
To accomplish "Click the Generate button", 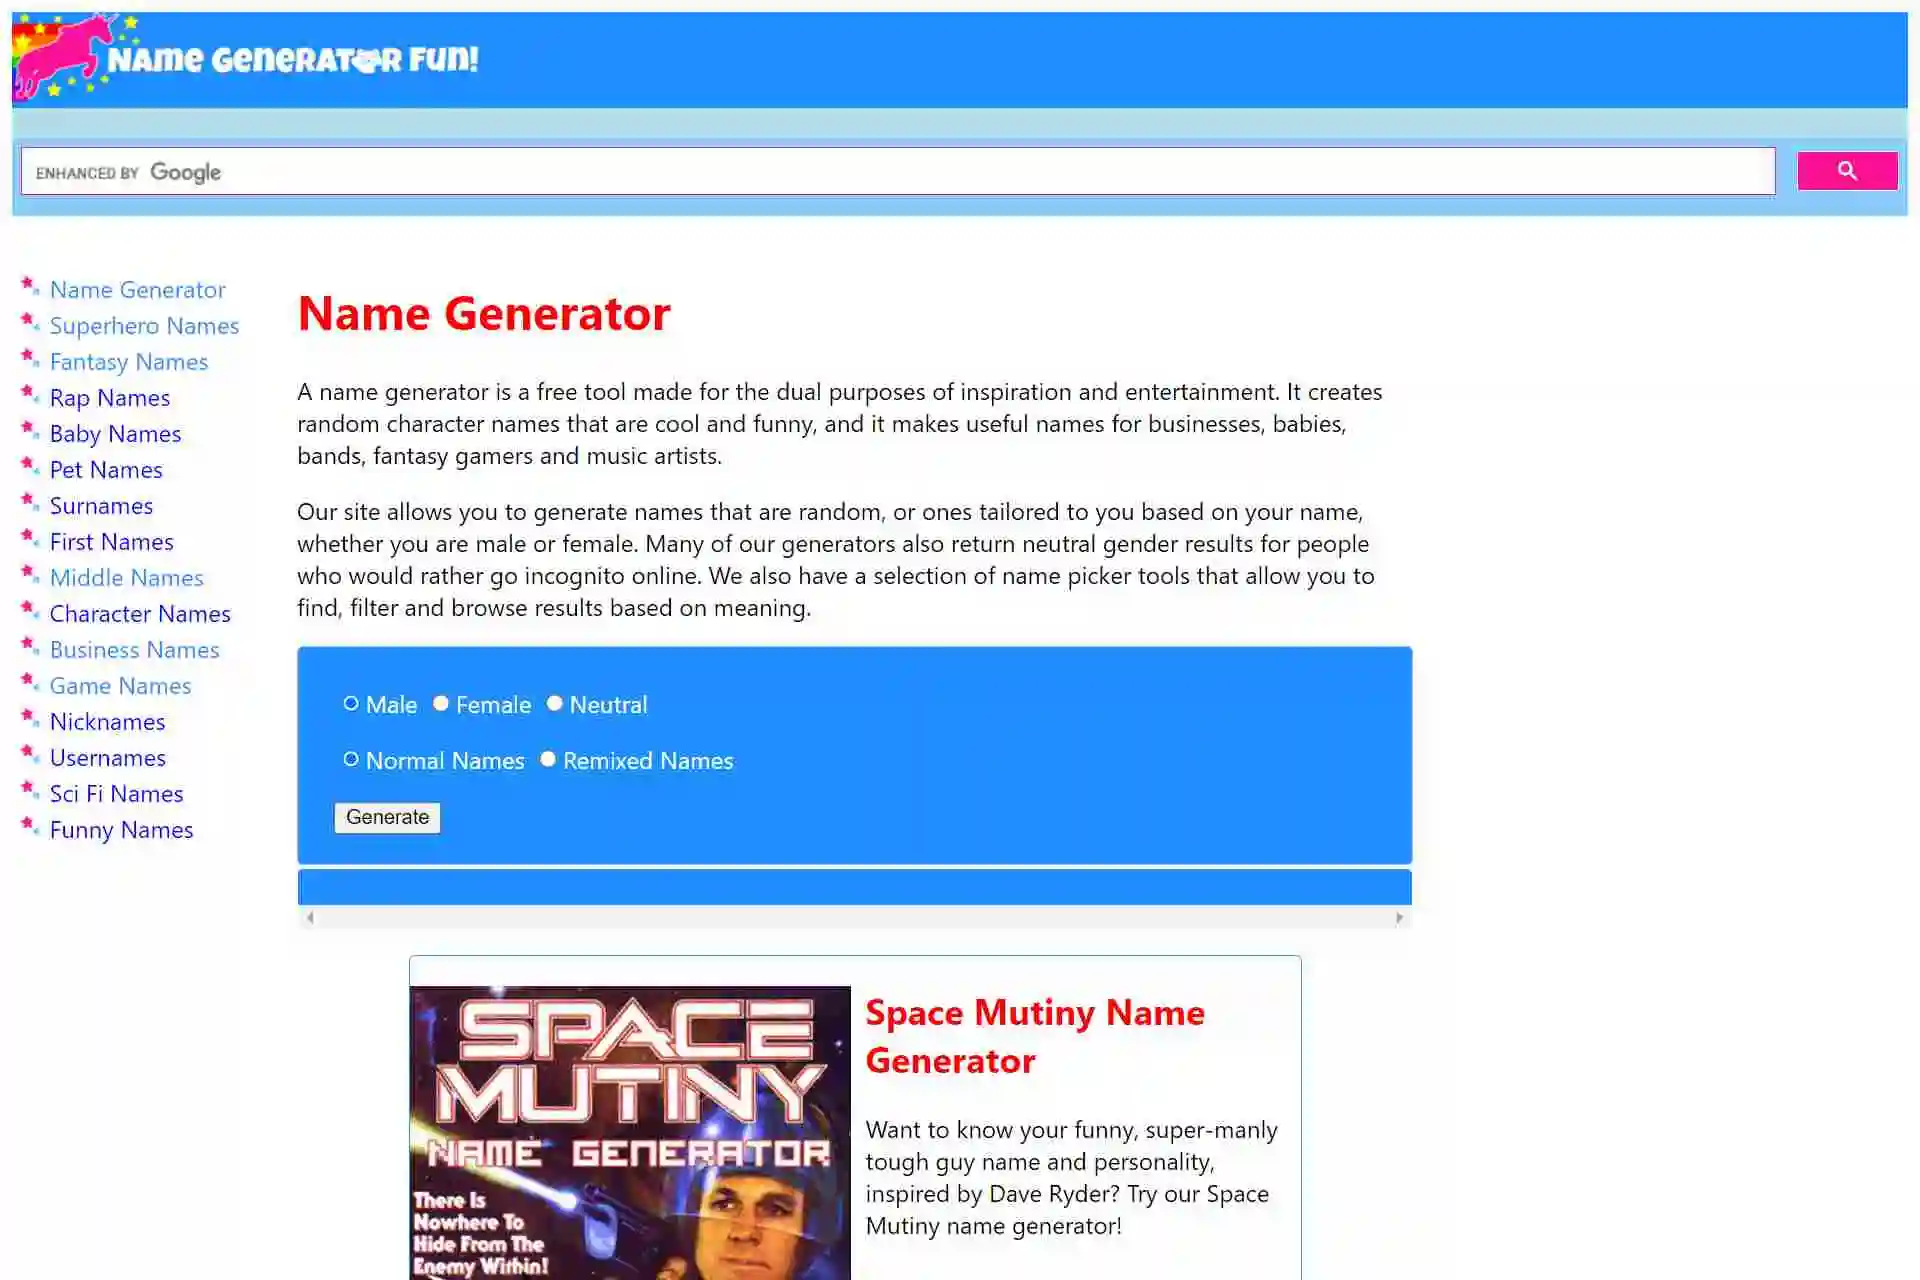I will click(387, 817).
